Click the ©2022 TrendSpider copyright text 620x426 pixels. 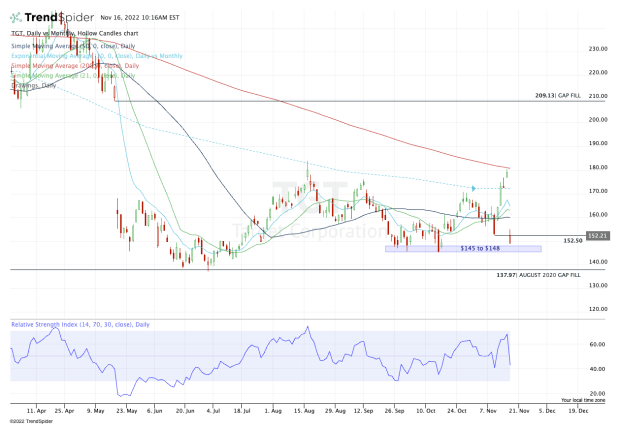tap(31, 421)
